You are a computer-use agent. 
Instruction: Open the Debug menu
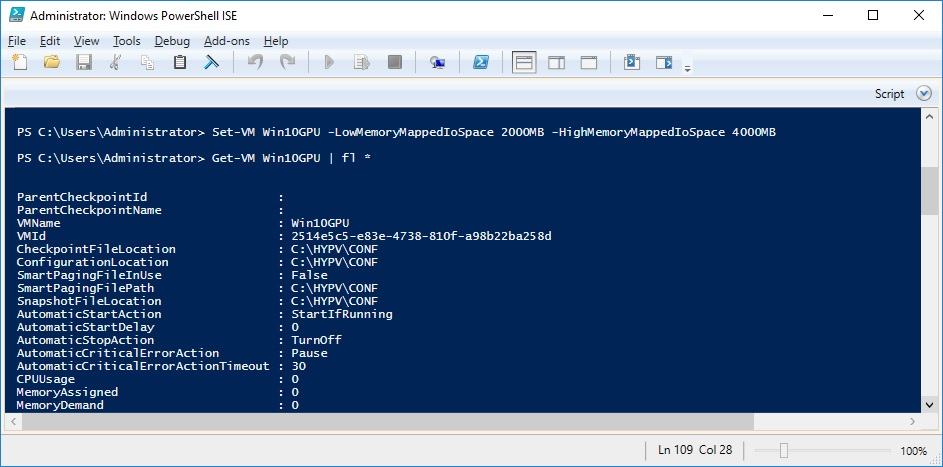[172, 41]
